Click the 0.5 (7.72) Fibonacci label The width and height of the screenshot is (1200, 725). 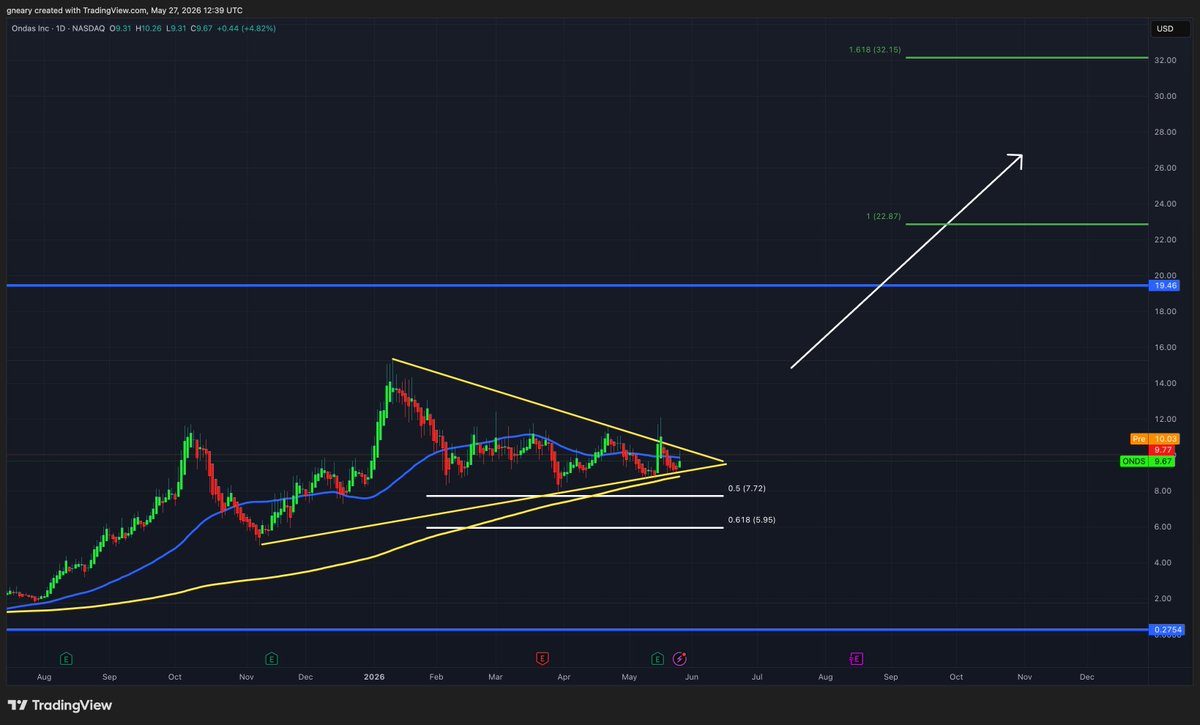click(747, 488)
